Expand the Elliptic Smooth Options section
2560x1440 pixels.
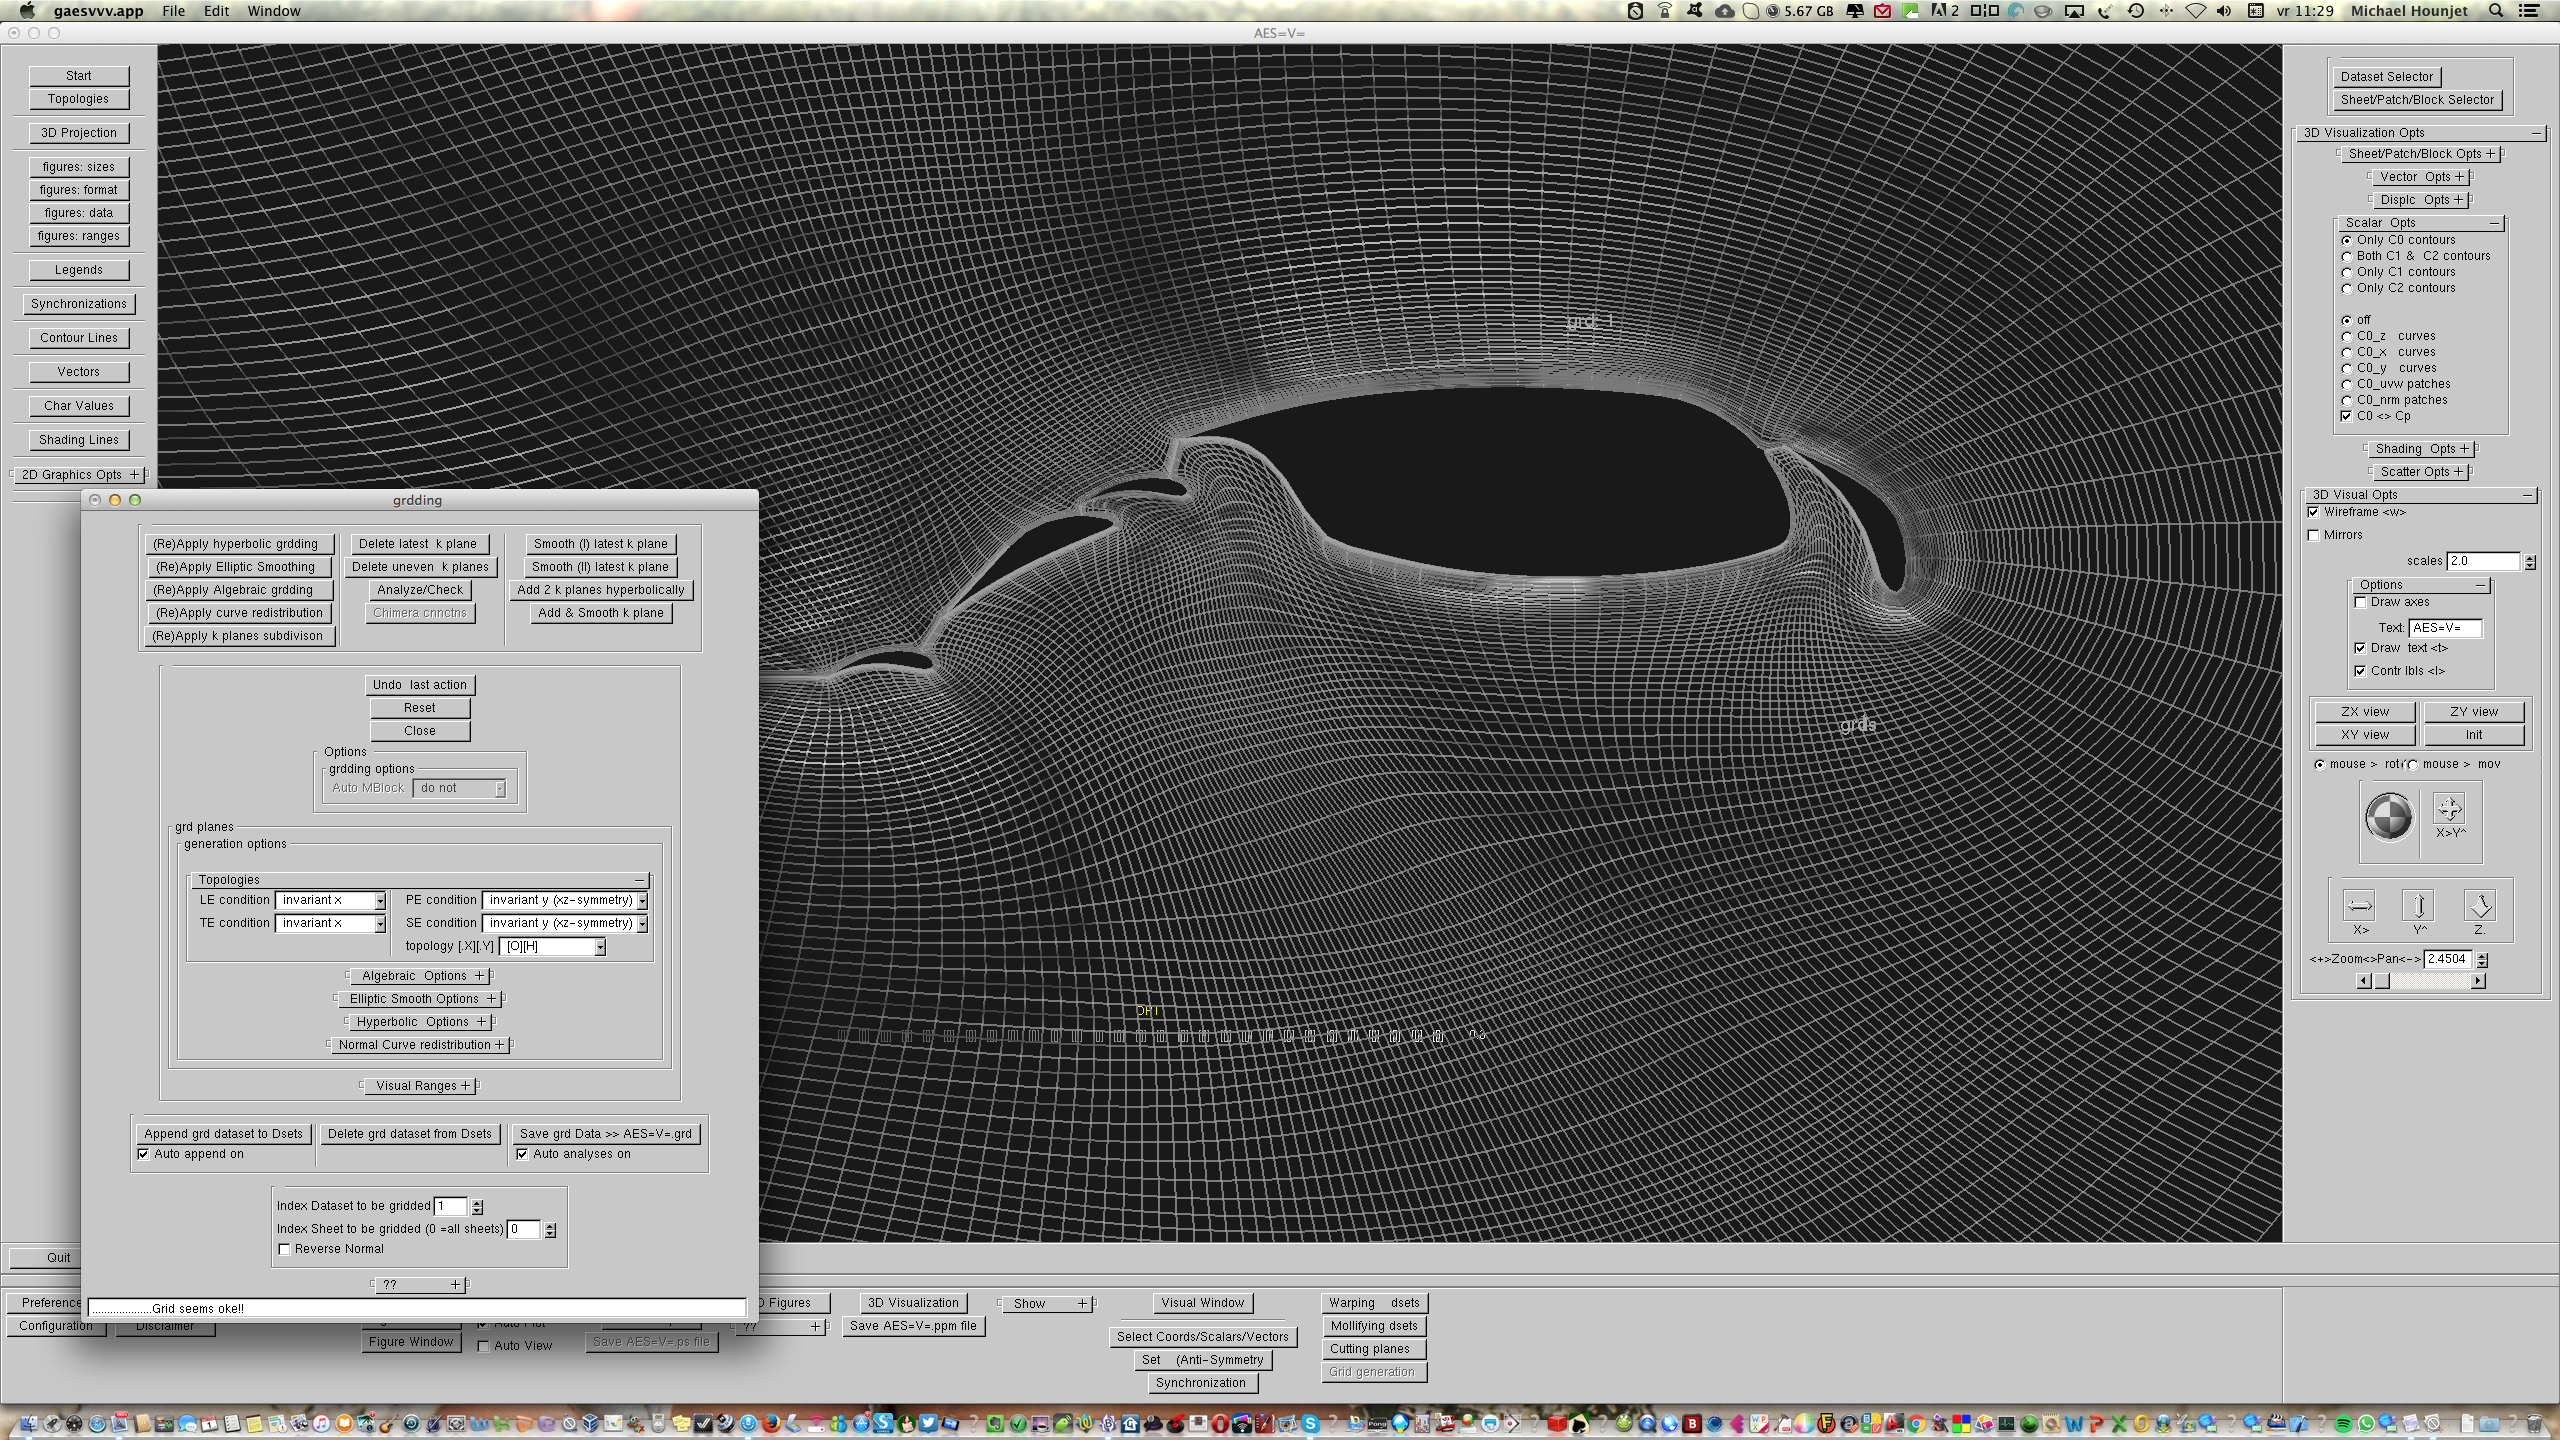click(x=420, y=999)
